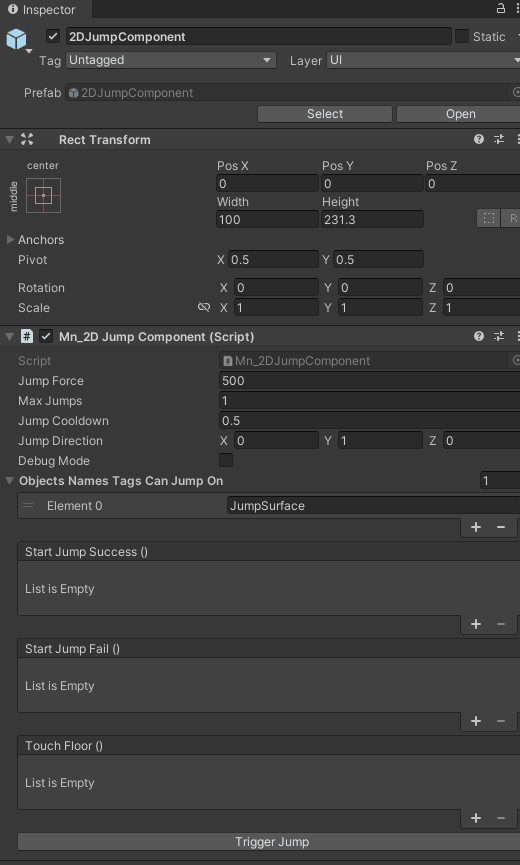Click the Rect Transform component icon
Image resolution: width=520 pixels, height=865 pixels.
pyautogui.click(x=26, y=140)
